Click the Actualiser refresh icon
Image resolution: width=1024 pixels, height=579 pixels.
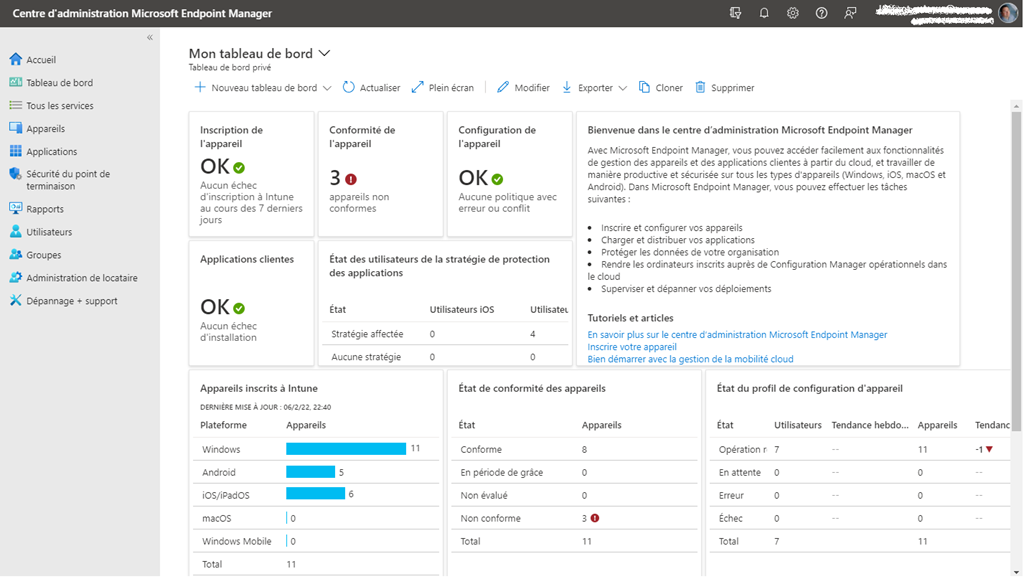click(349, 88)
